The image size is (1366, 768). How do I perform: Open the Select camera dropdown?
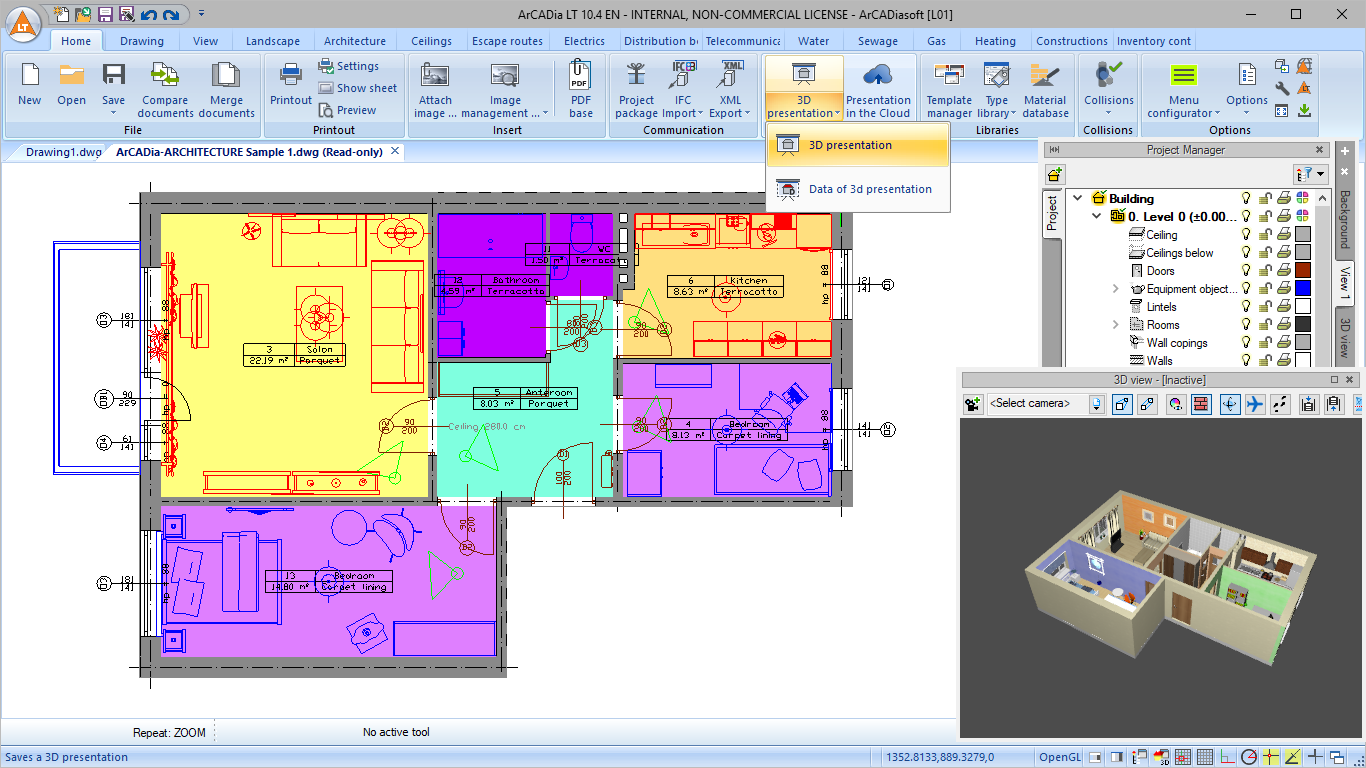1096,404
